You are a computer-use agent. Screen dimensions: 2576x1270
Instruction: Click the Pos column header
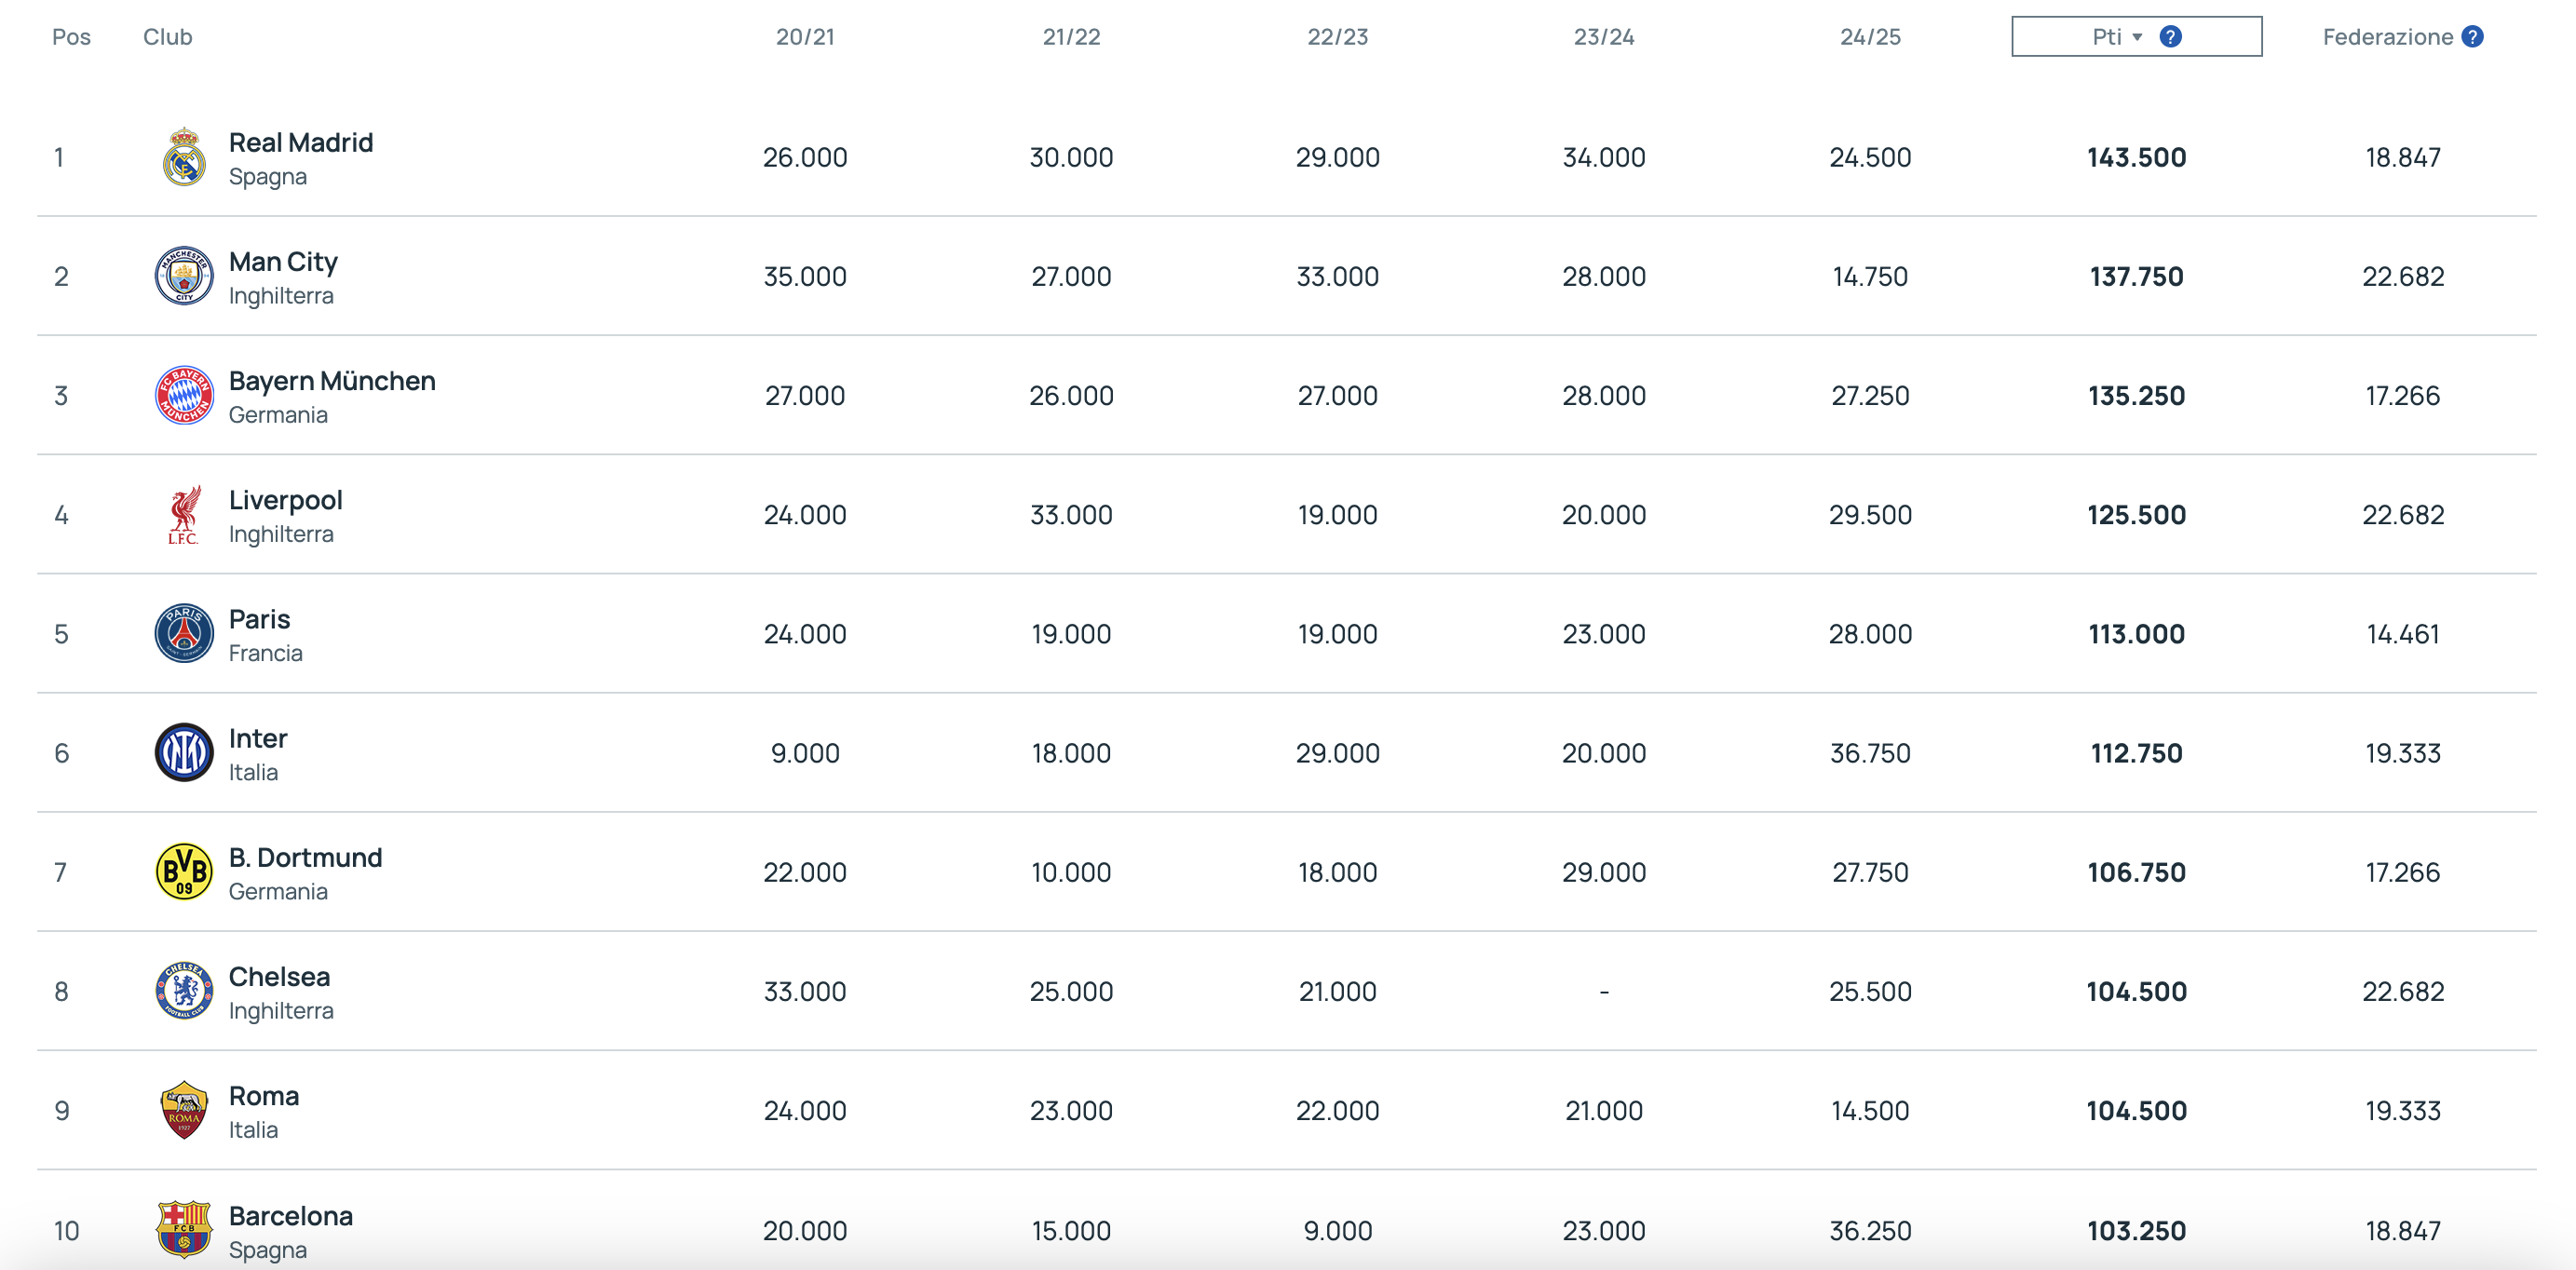pyautogui.click(x=71, y=37)
